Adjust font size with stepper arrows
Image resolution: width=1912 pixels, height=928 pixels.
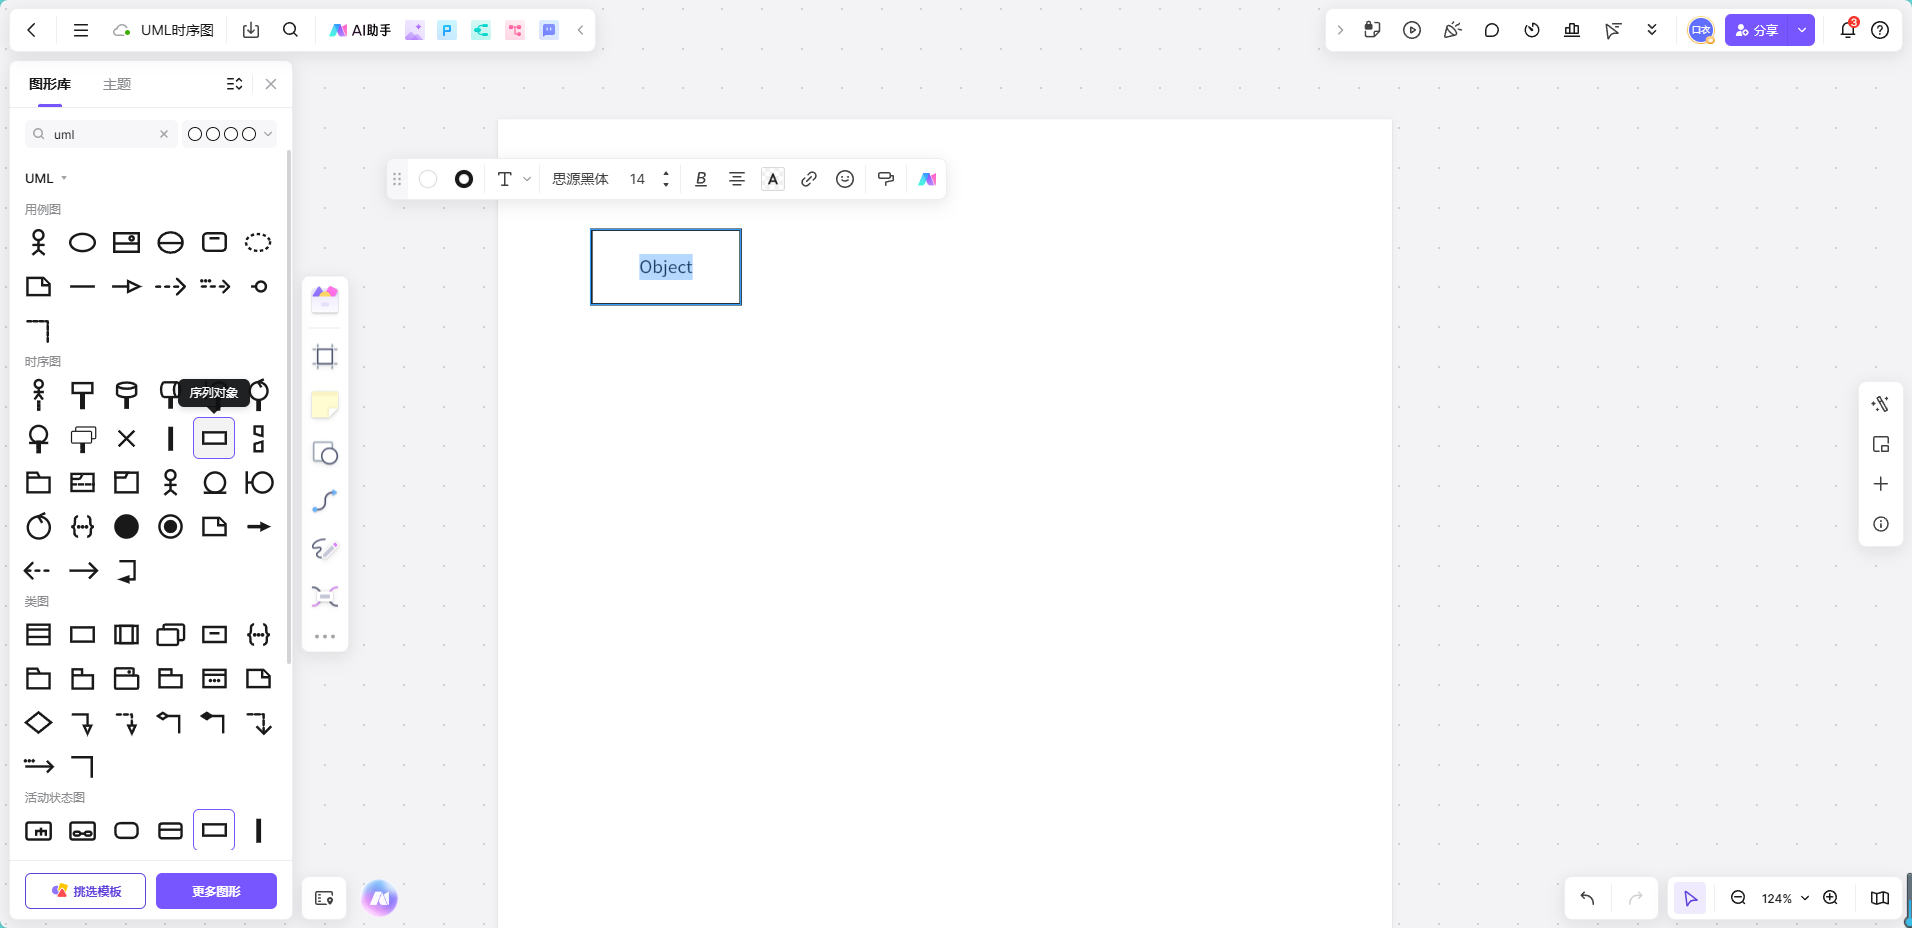tap(666, 179)
